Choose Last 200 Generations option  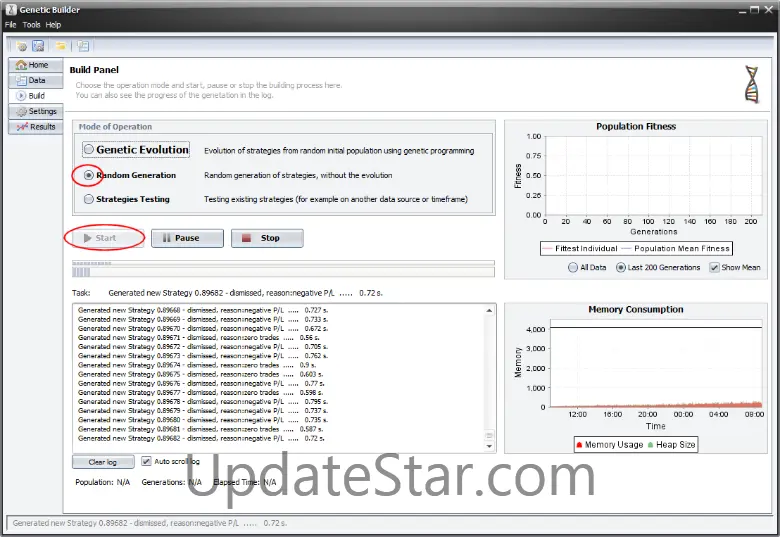point(658,268)
